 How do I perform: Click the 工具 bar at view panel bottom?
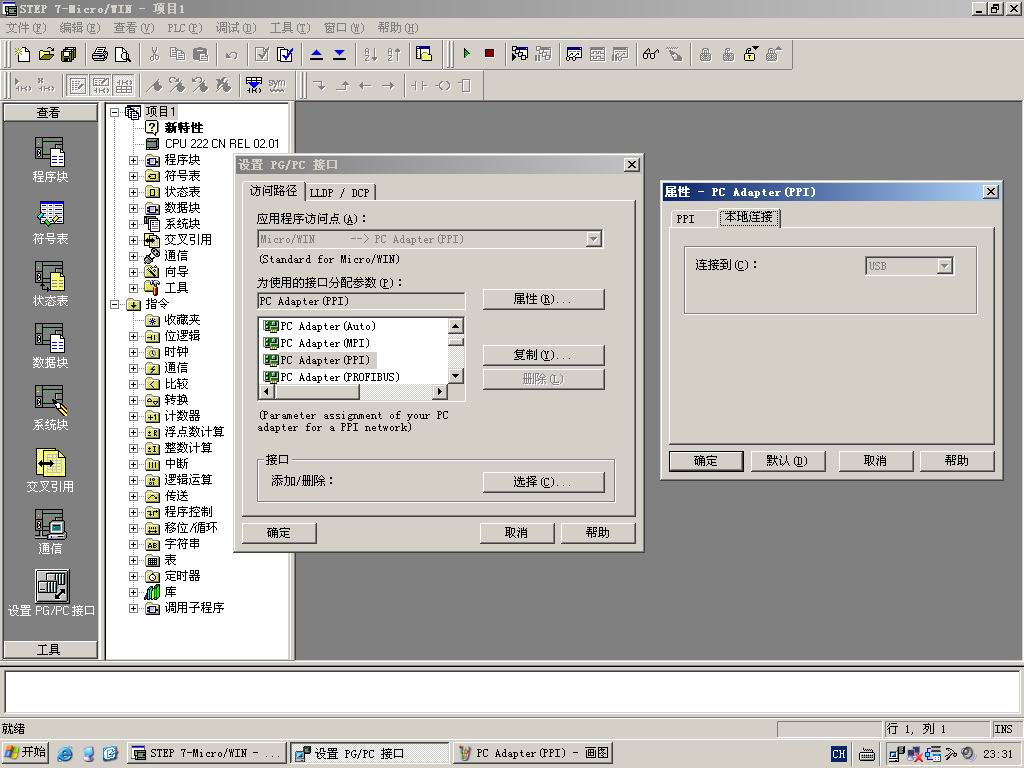pyautogui.click(x=50, y=649)
